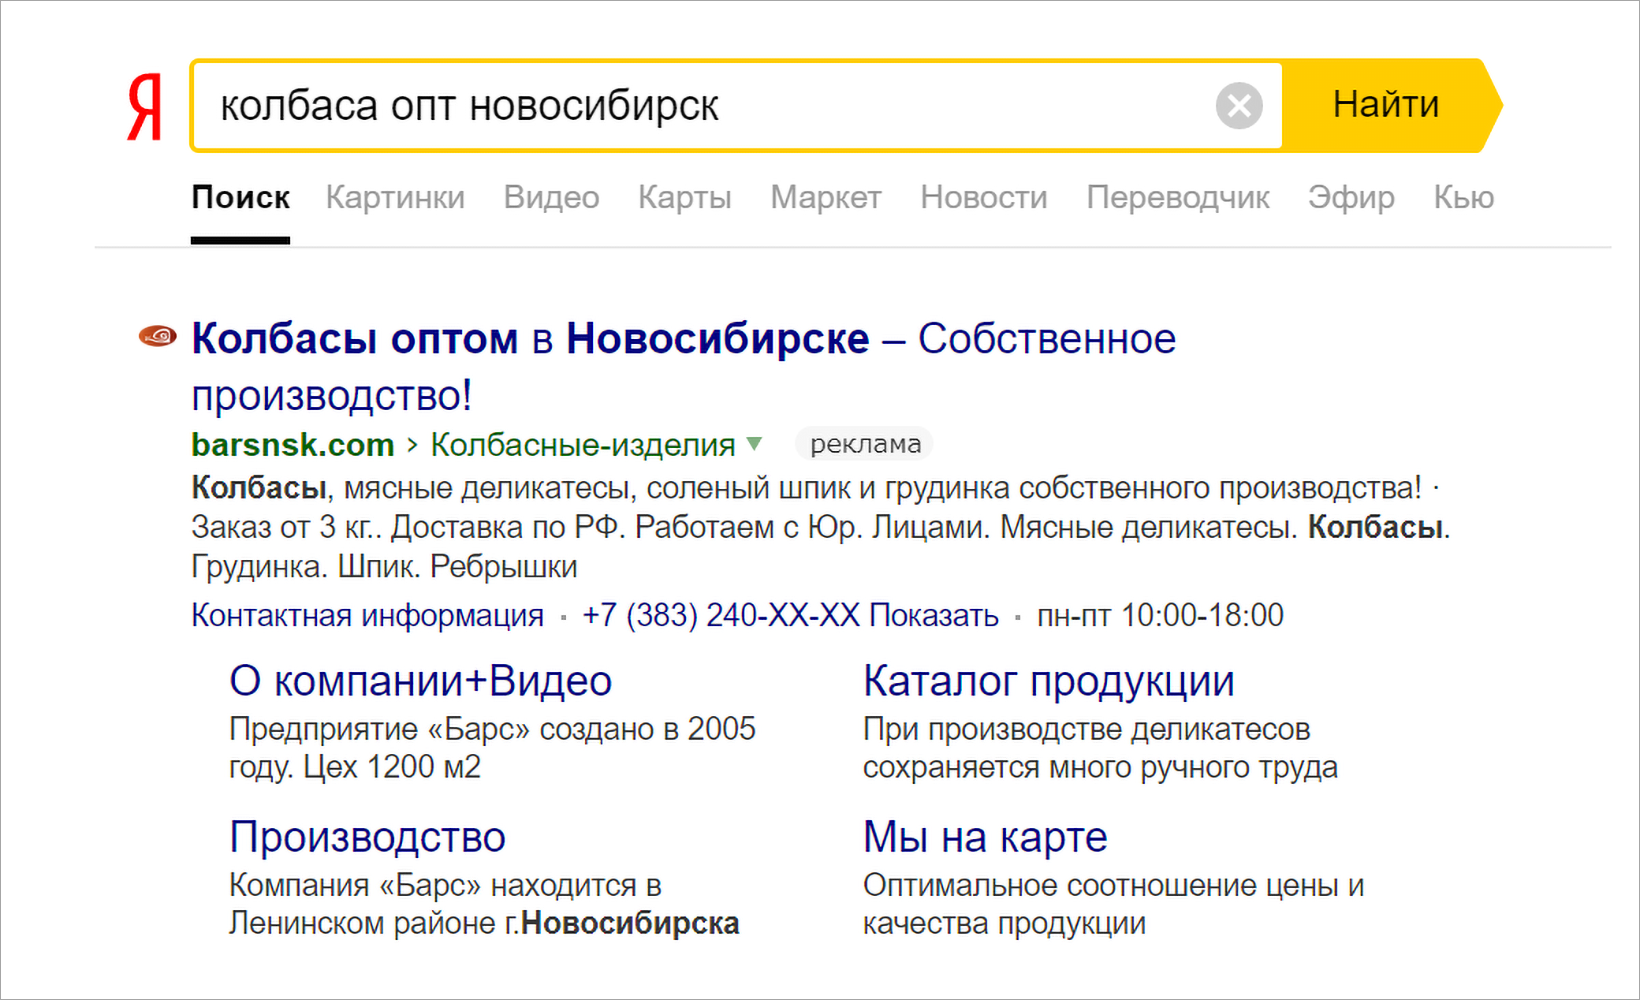The width and height of the screenshot is (1640, 1000).
Task: Select the Поиск tab
Action: tap(241, 198)
